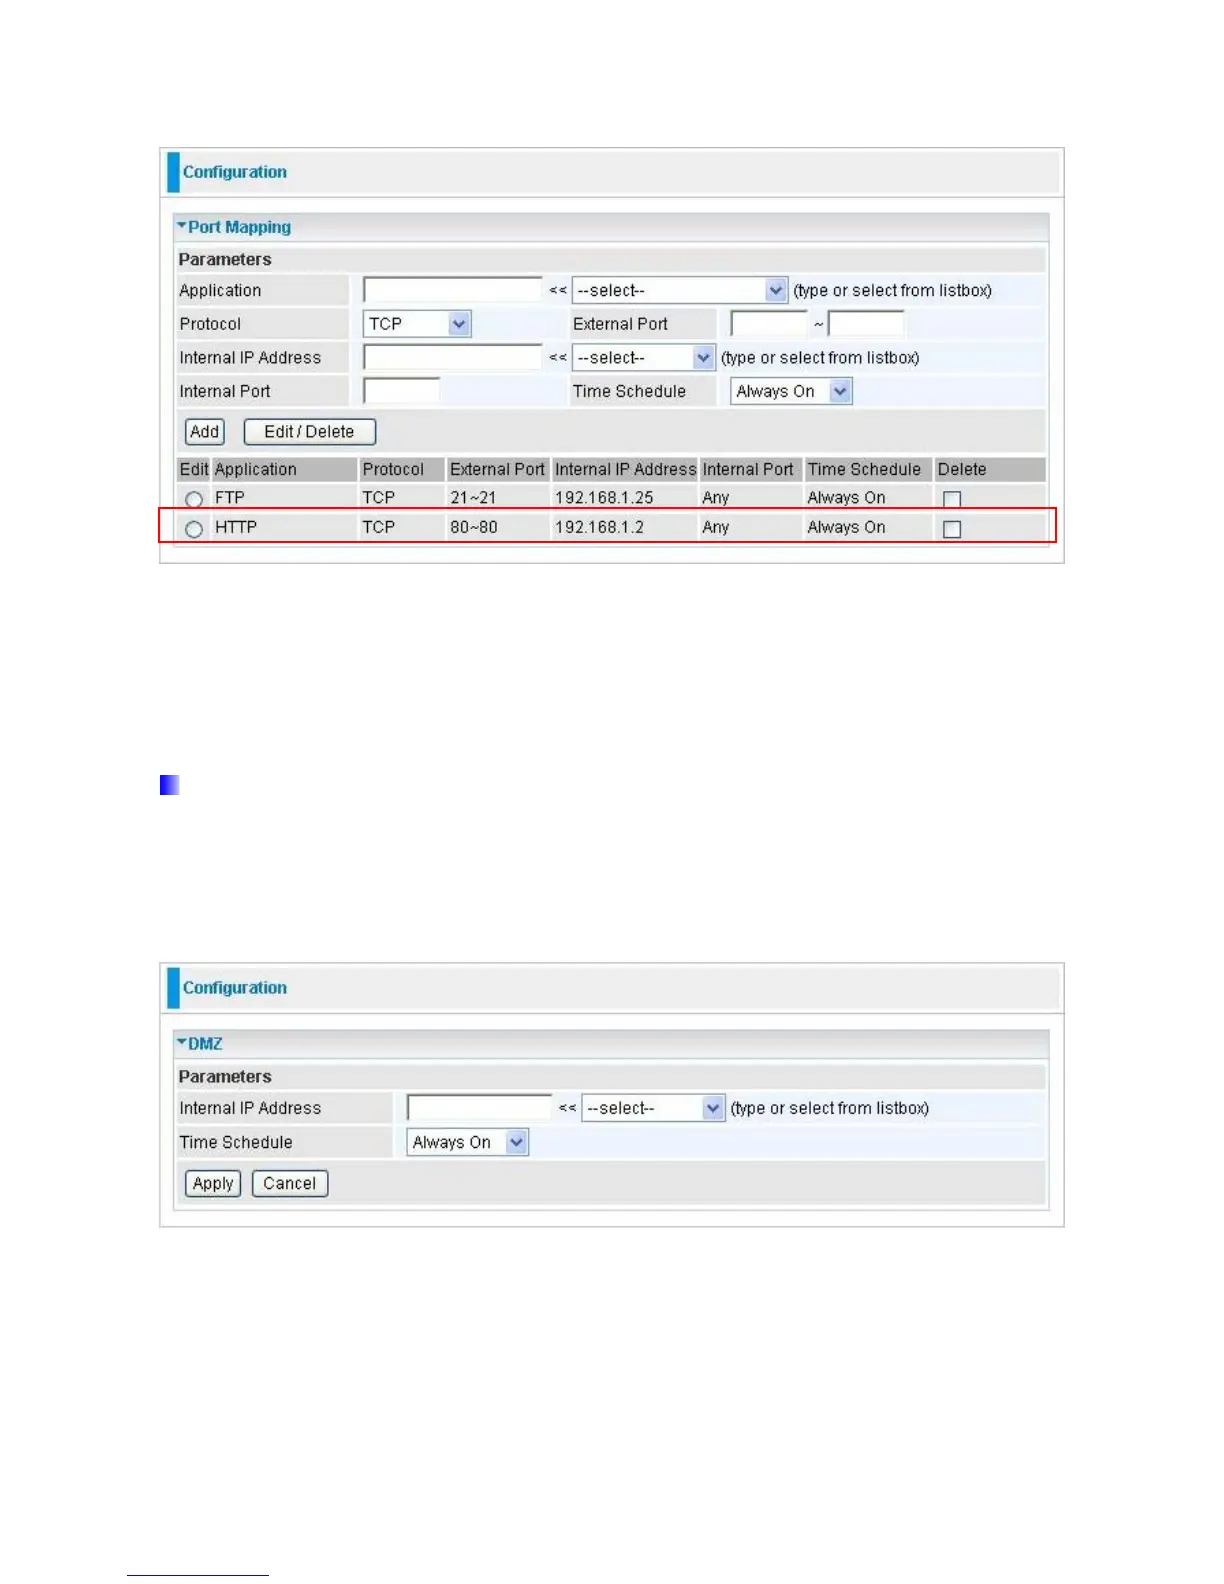Click the 80~80 external port cell
Image resolution: width=1224 pixels, height=1584 pixels.
pos(474,527)
